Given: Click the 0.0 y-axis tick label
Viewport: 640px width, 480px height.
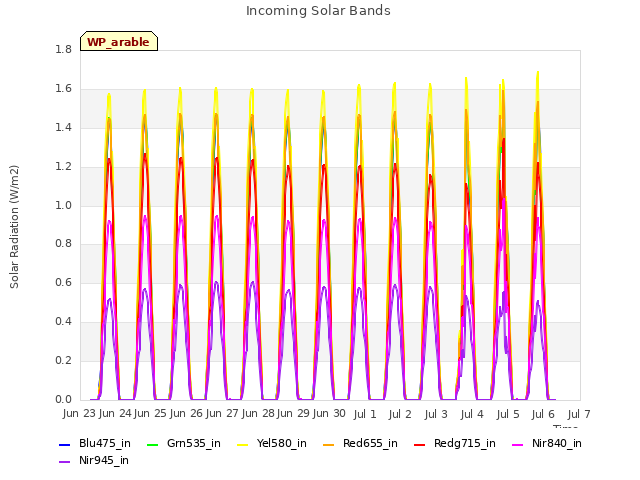Looking at the screenshot, I should [63, 400].
